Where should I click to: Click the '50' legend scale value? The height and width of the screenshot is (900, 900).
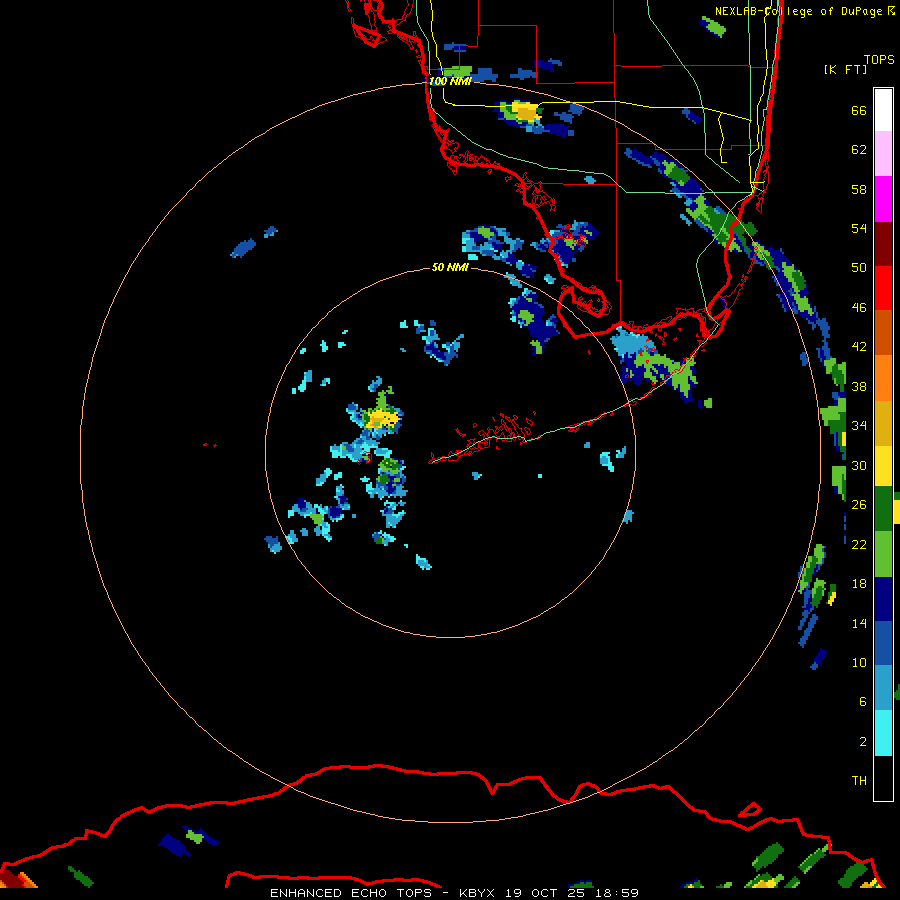[x=859, y=269]
